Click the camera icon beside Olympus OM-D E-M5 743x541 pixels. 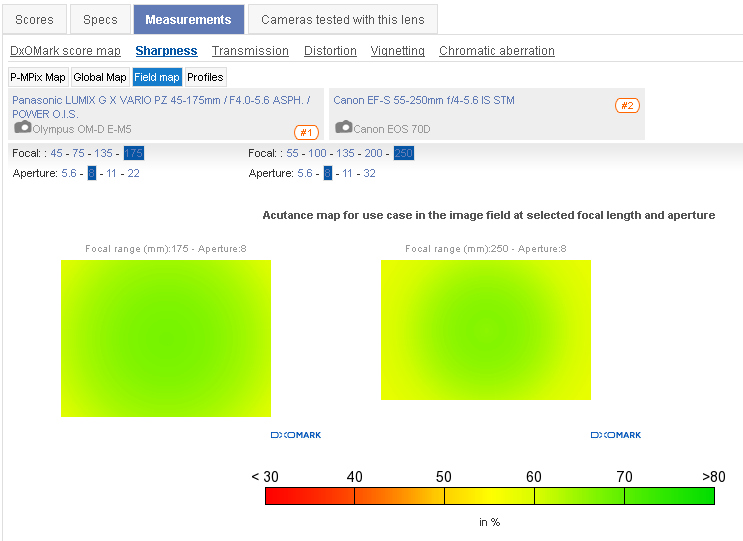coord(22,128)
